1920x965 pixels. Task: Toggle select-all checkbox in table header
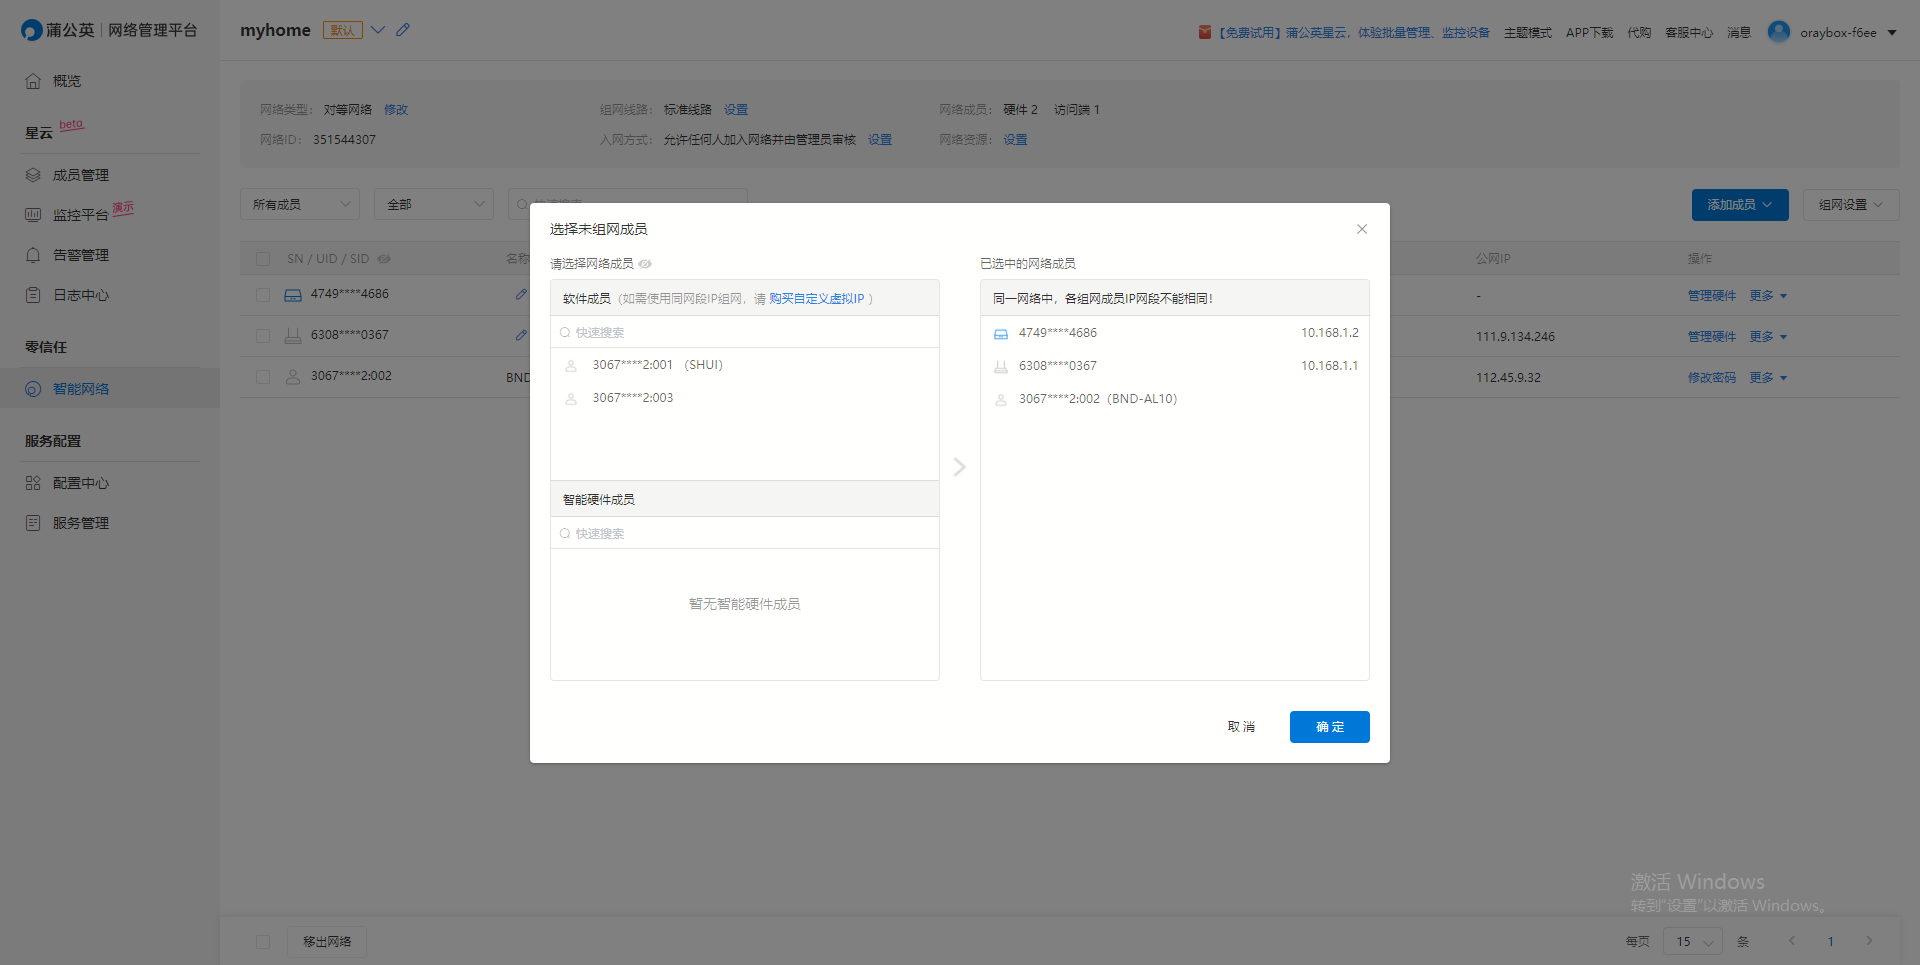tap(263, 259)
